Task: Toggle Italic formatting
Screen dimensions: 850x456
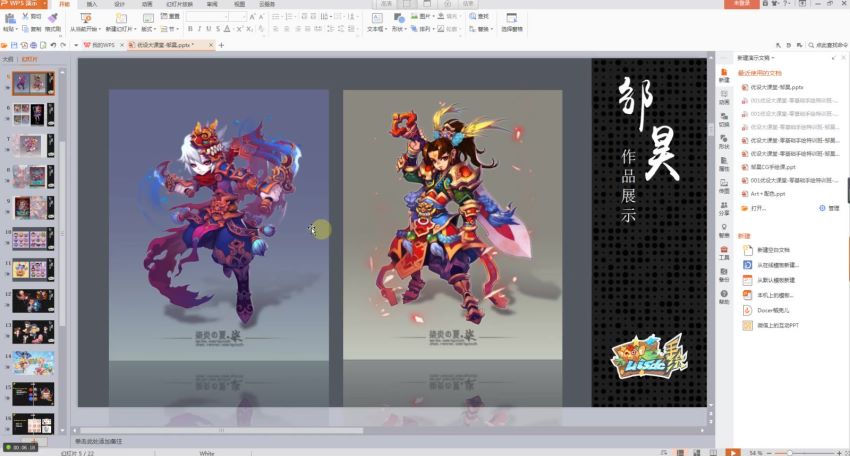Action: (199, 29)
